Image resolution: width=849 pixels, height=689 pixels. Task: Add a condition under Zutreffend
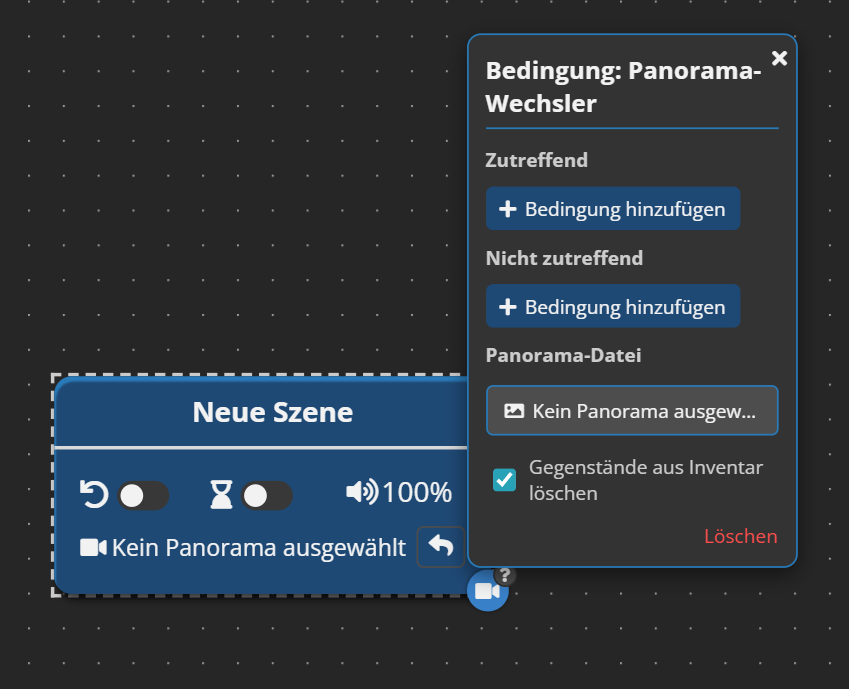pyautogui.click(x=613, y=209)
